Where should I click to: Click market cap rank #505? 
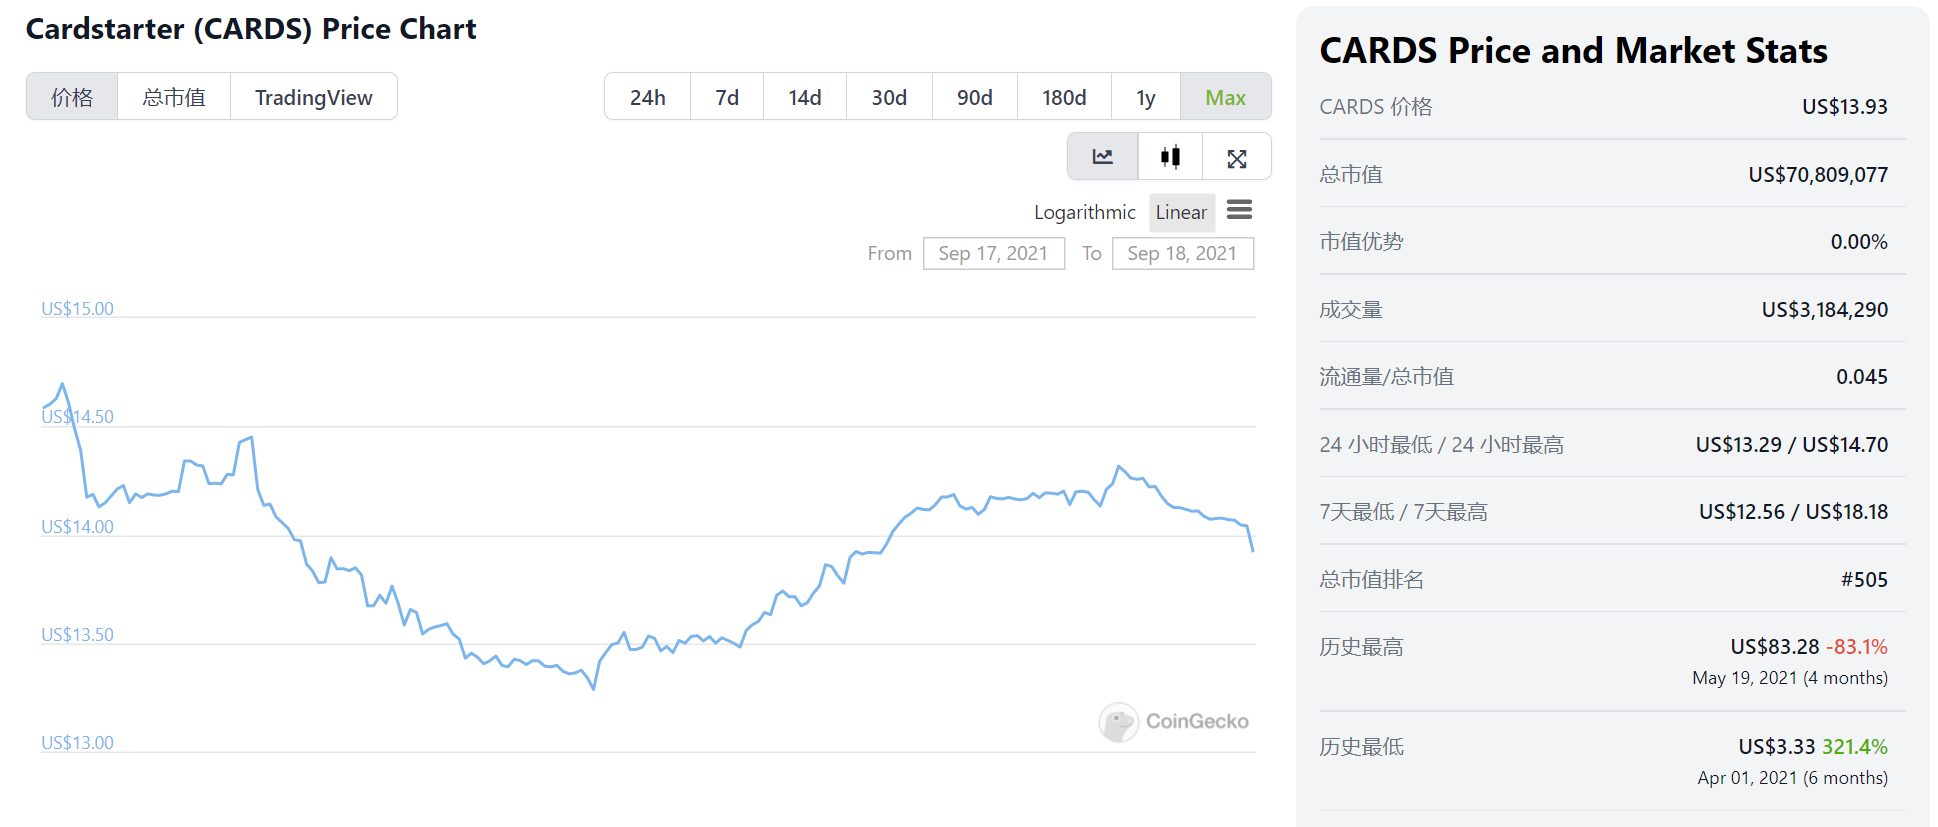point(1864,579)
